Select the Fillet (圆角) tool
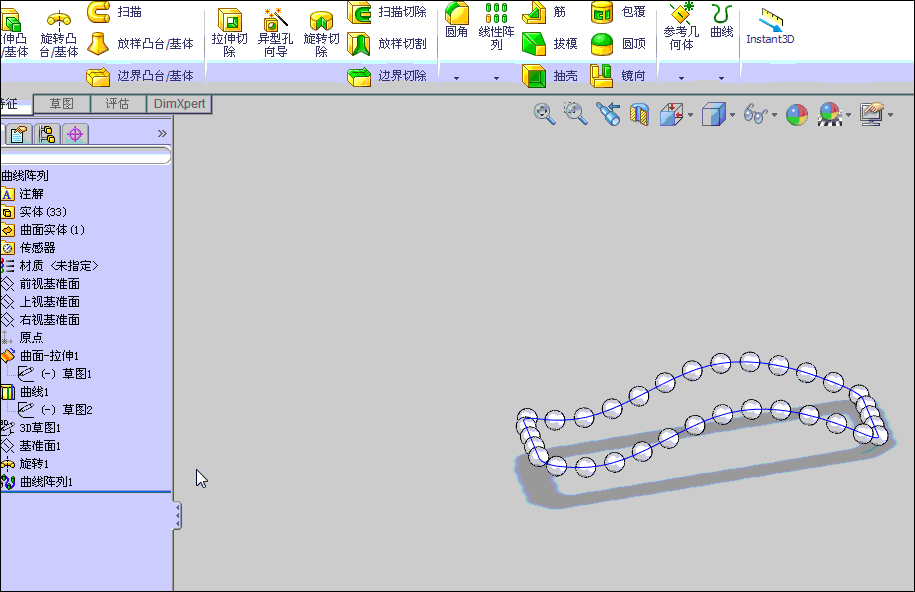The height and width of the screenshot is (592, 915). 456,20
